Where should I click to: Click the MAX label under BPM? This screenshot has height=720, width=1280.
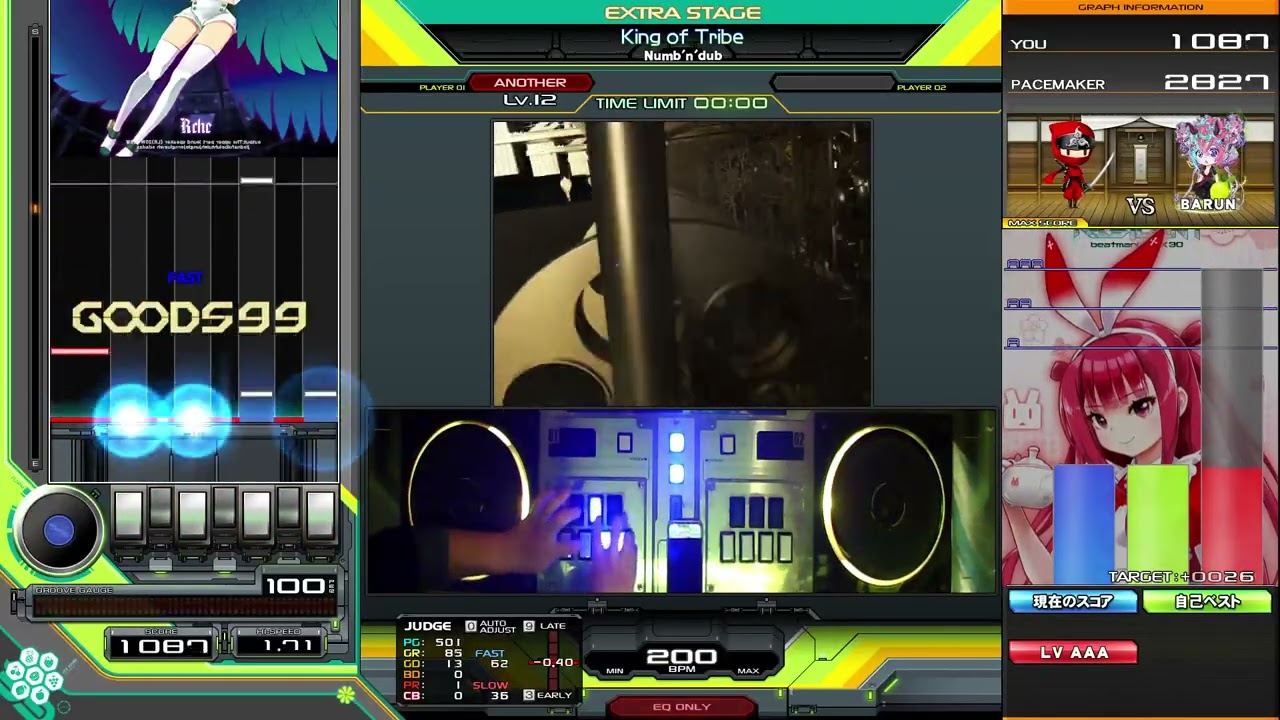pyautogui.click(x=747, y=671)
